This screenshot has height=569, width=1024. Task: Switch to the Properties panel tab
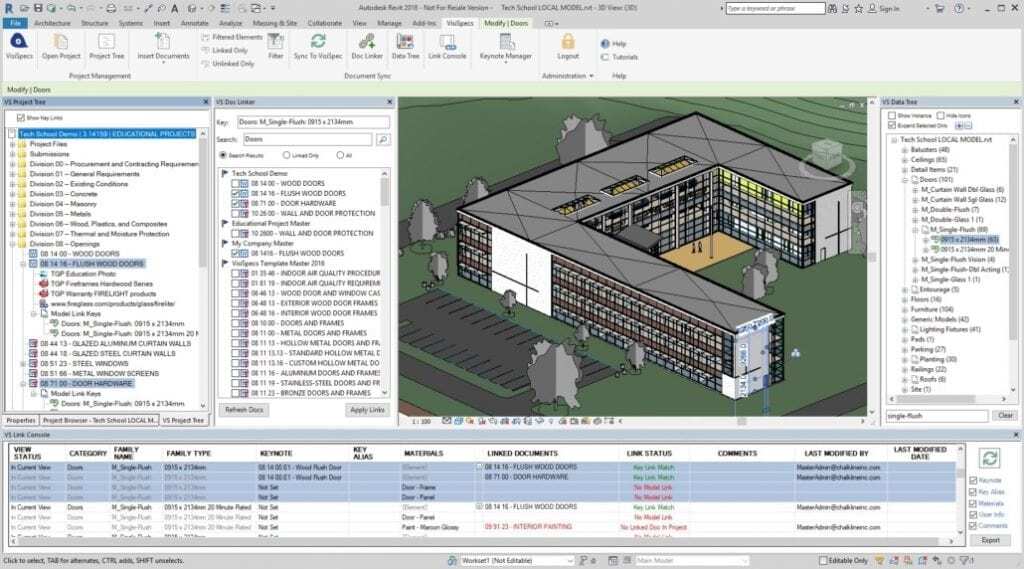21,420
